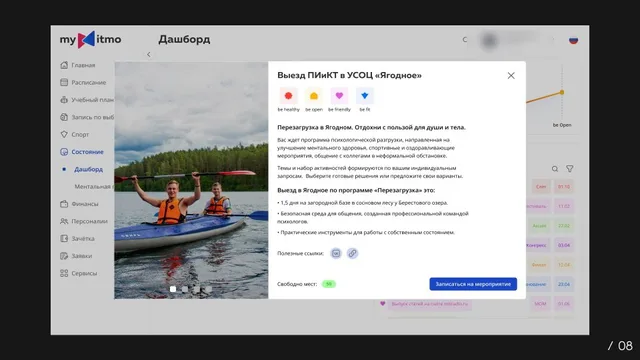Open the filter icon in events list
The width and height of the screenshot is (640, 360).
point(569,169)
